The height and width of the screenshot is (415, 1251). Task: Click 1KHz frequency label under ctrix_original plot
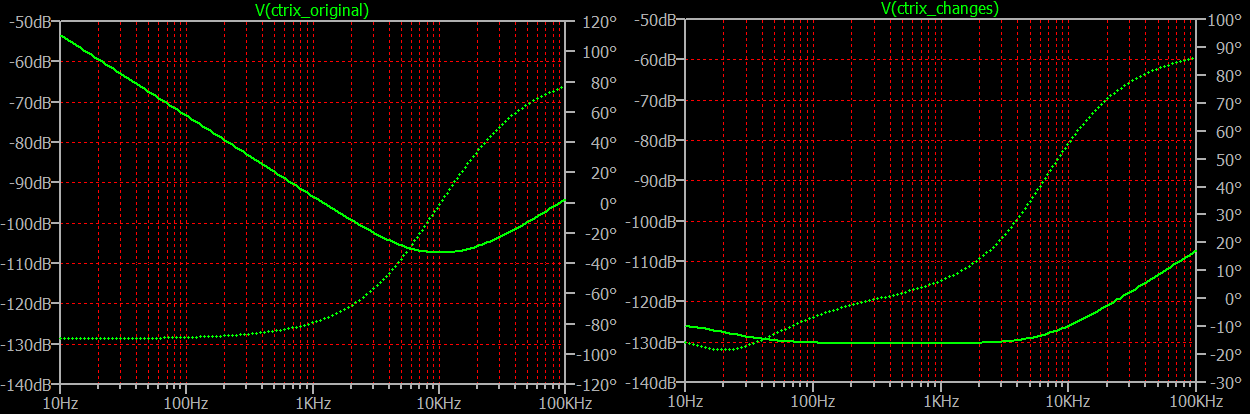(x=313, y=402)
